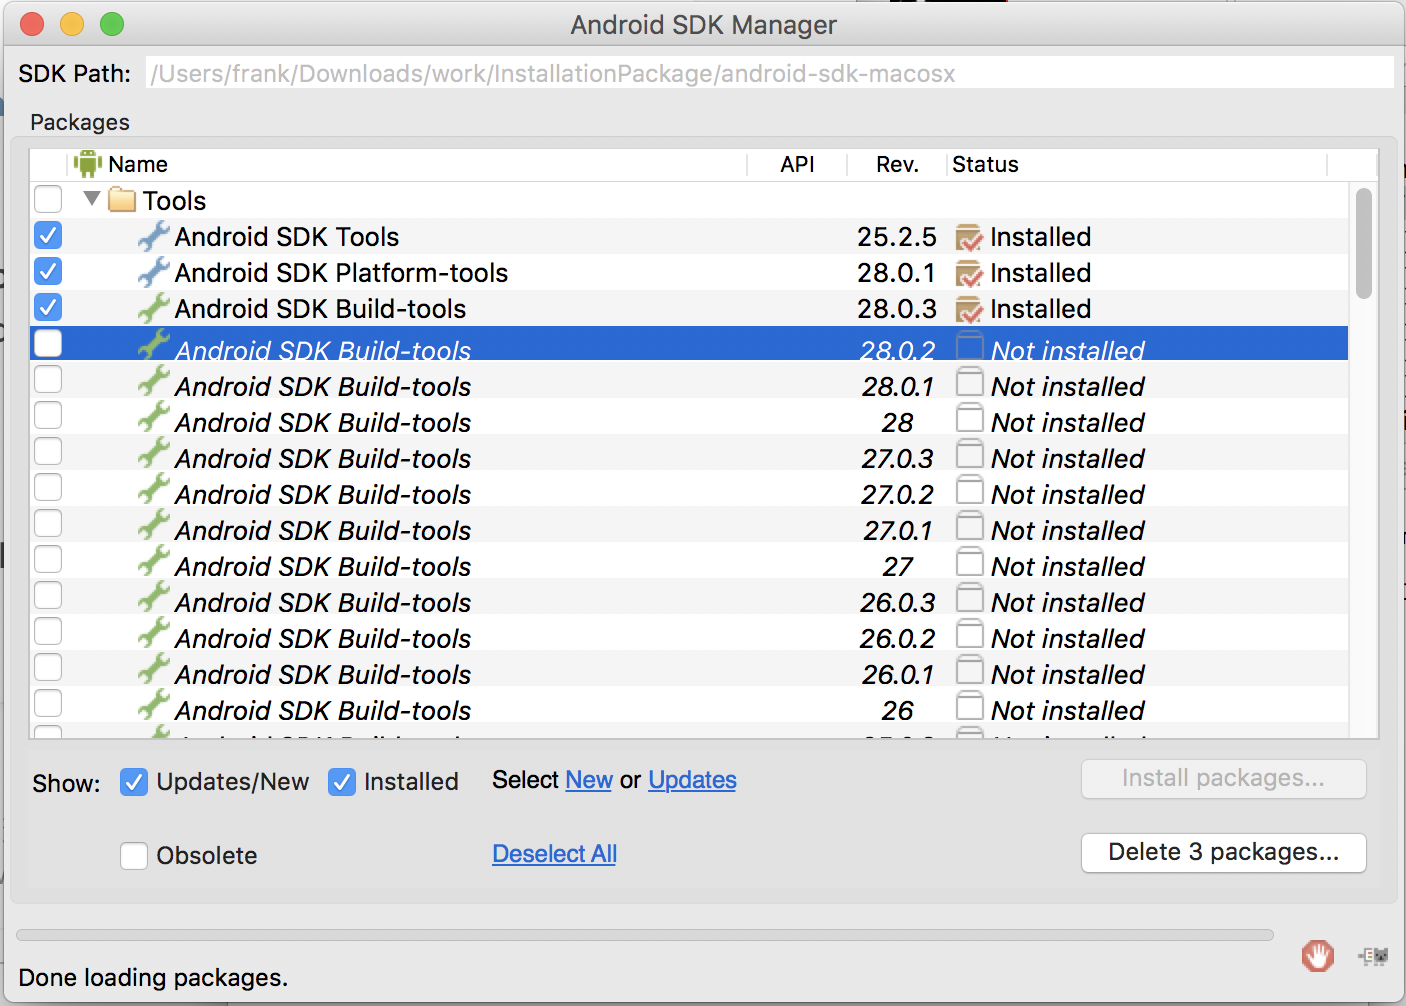Click the progress bar at the bottom
The height and width of the screenshot is (1006, 1406).
[645, 935]
